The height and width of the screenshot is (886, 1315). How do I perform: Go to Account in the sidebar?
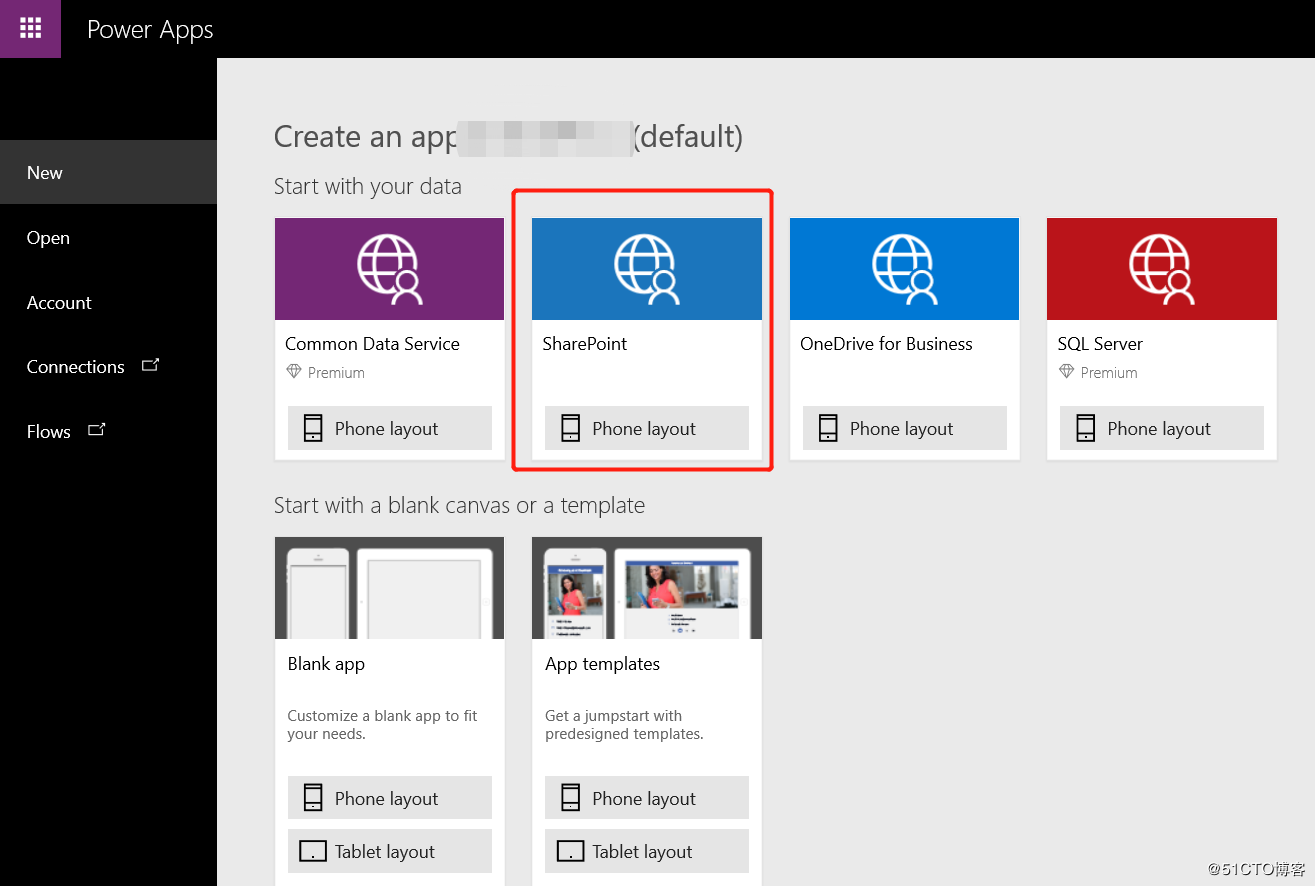coord(108,302)
